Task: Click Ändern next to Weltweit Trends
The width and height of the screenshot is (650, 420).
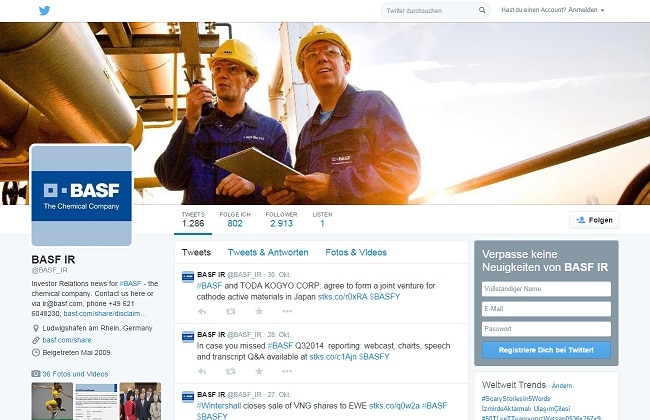Action: pyautogui.click(x=562, y=386)
